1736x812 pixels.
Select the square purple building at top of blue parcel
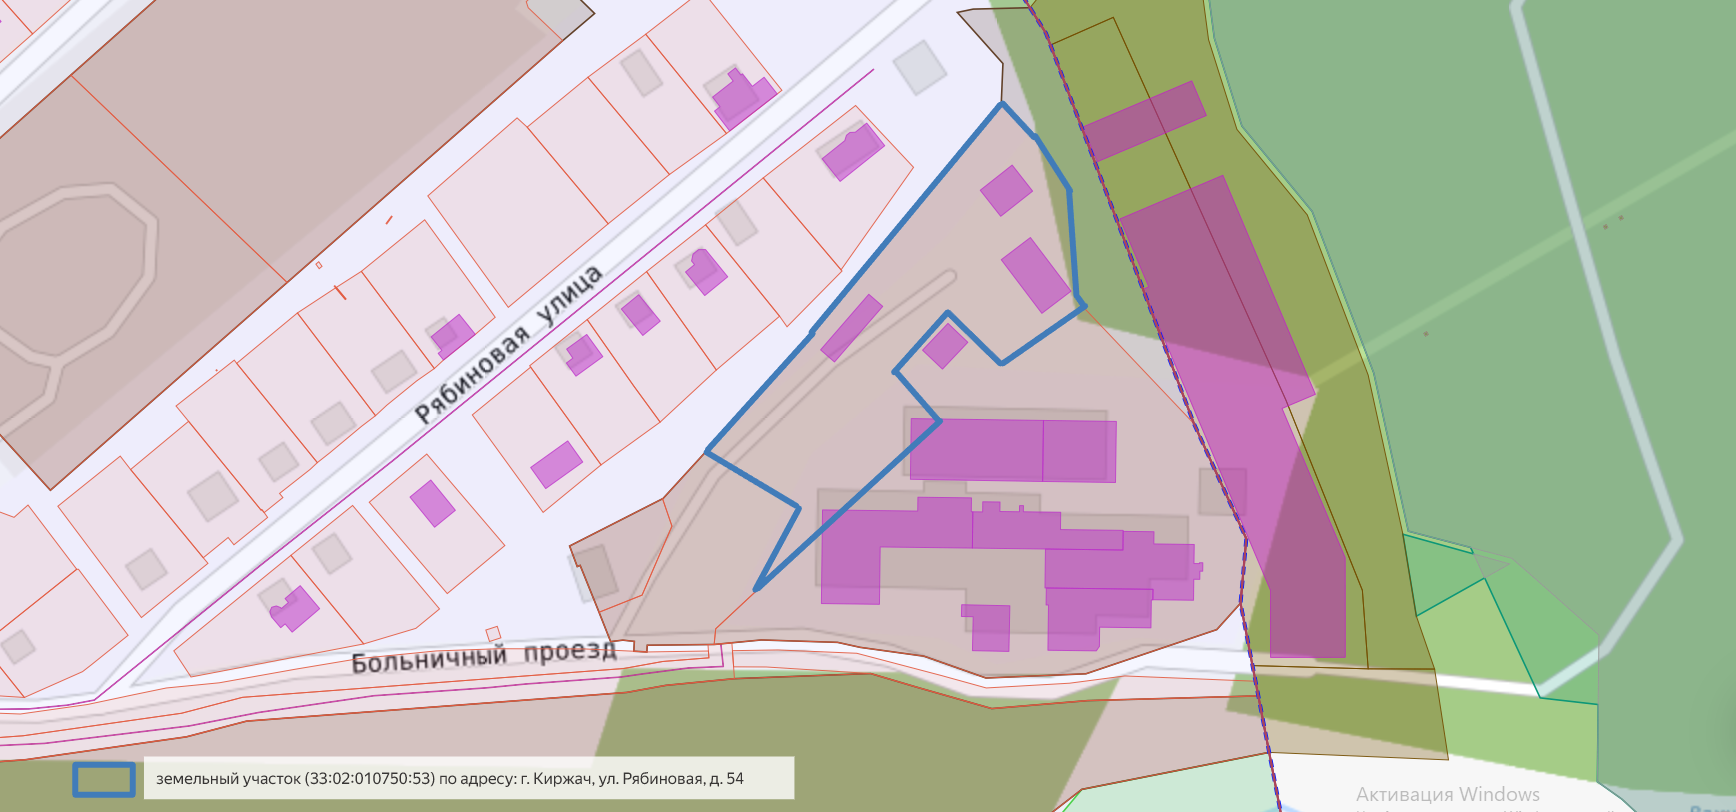point(1006,190)
